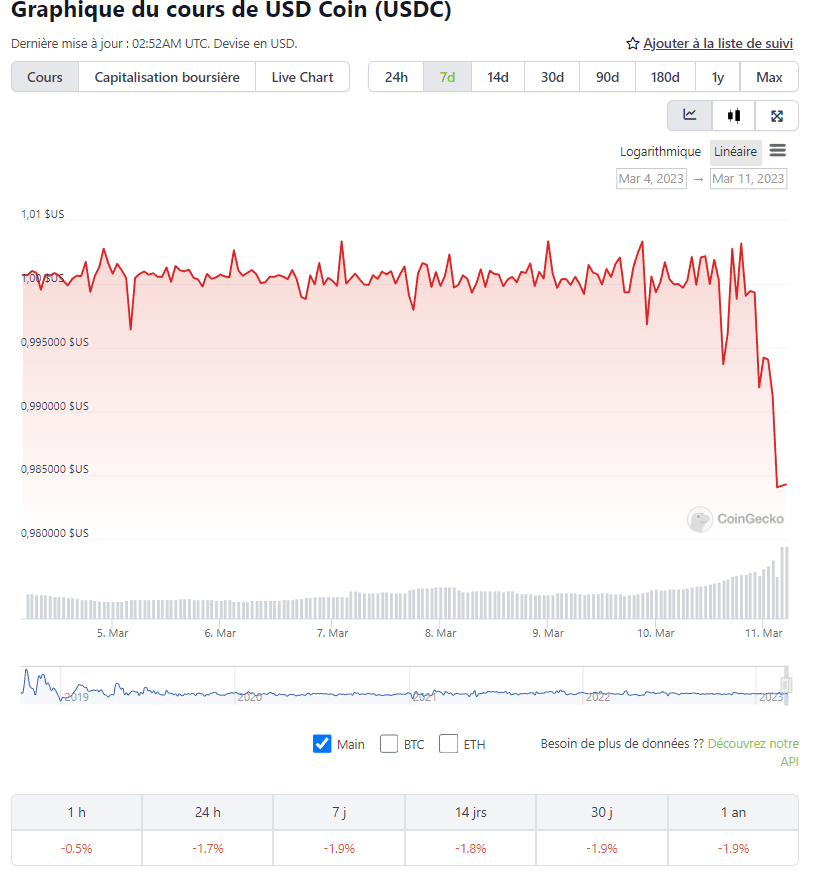Click the CoinGecko logo watermark
Viewport: 820px width, 874px height.
click(736, 519)
